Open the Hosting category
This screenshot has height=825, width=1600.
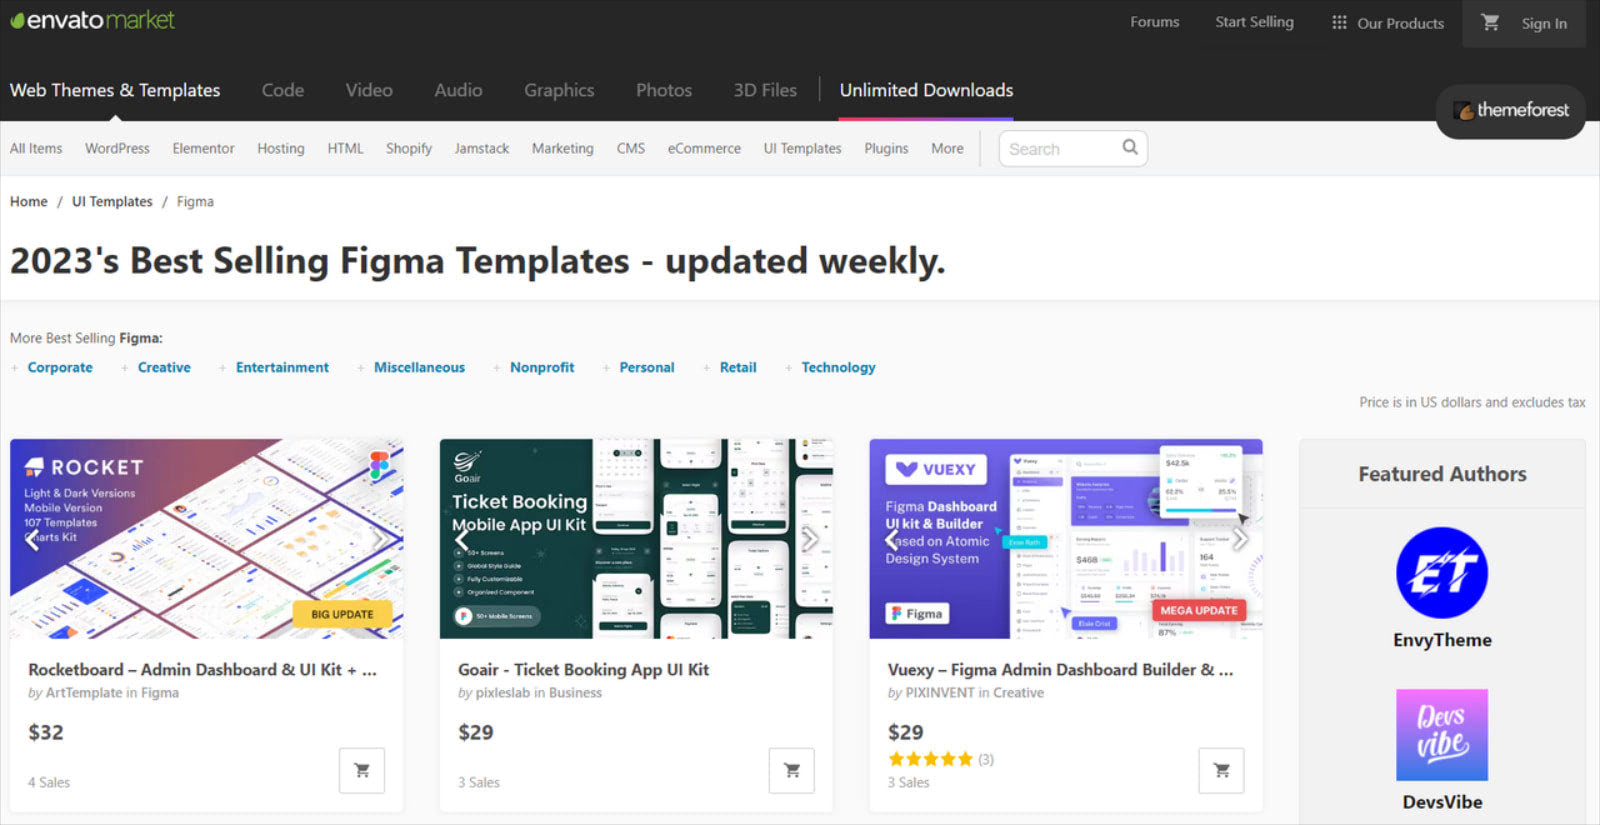click(x=281, y=148)
